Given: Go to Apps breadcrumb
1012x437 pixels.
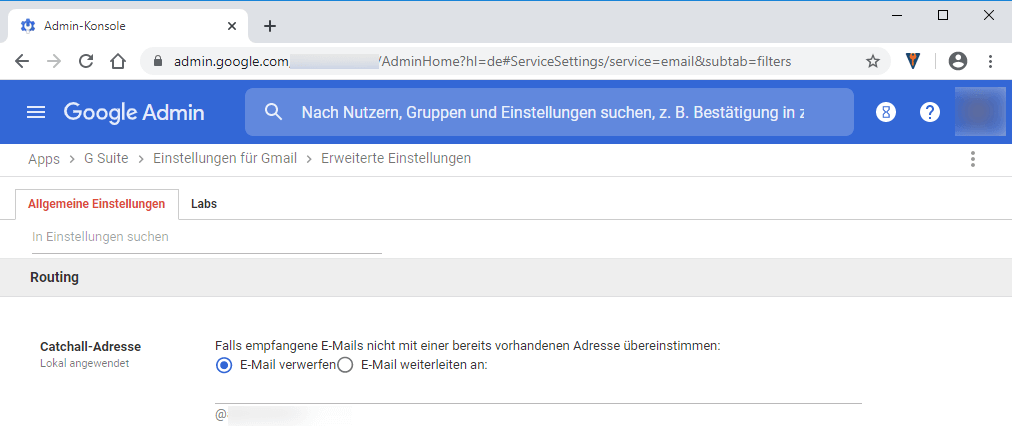Looking at the screenshot, I should [x=44, y=159].
